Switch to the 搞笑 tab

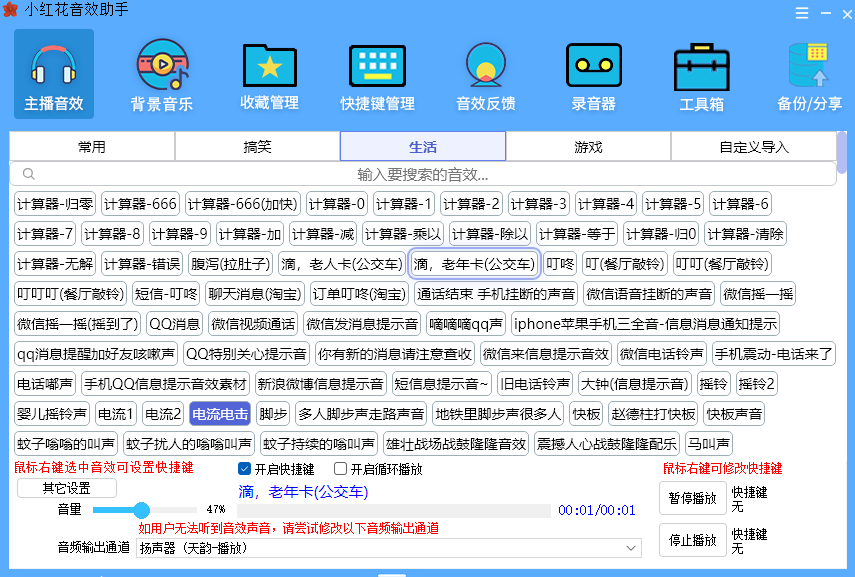point(257,147)
